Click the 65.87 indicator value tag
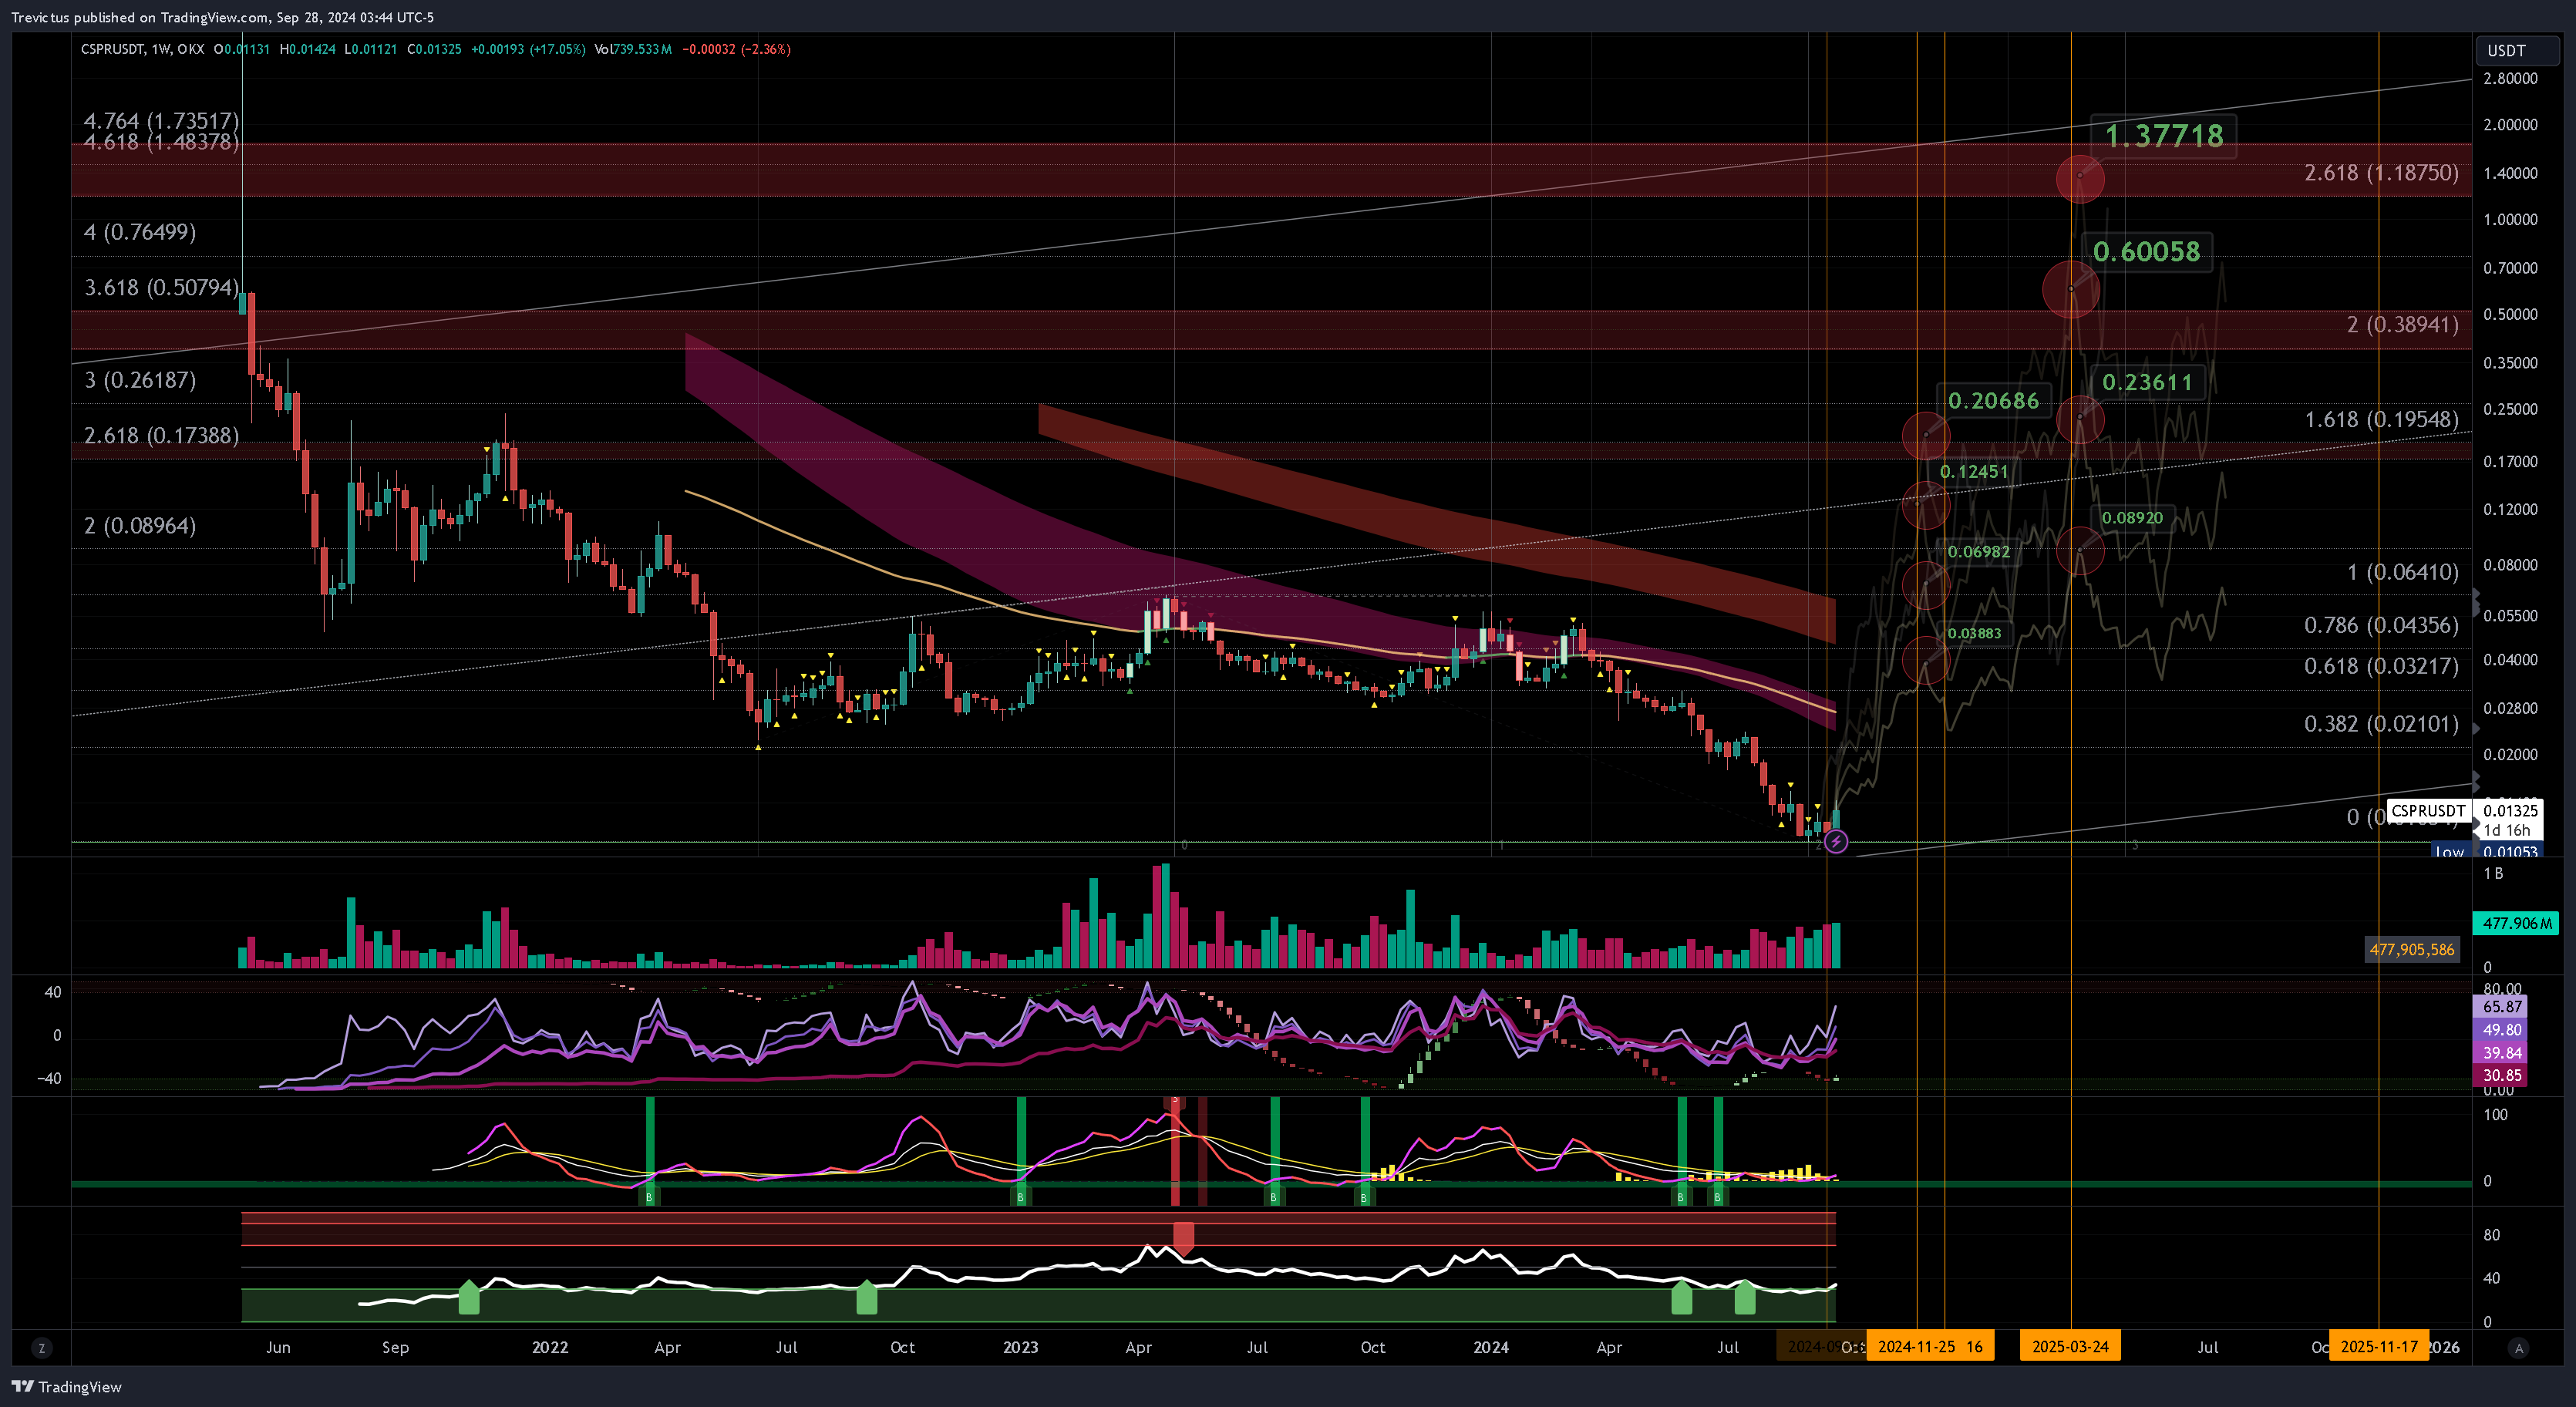The image size is (2576, 1407). [x=2501, y=1007]
